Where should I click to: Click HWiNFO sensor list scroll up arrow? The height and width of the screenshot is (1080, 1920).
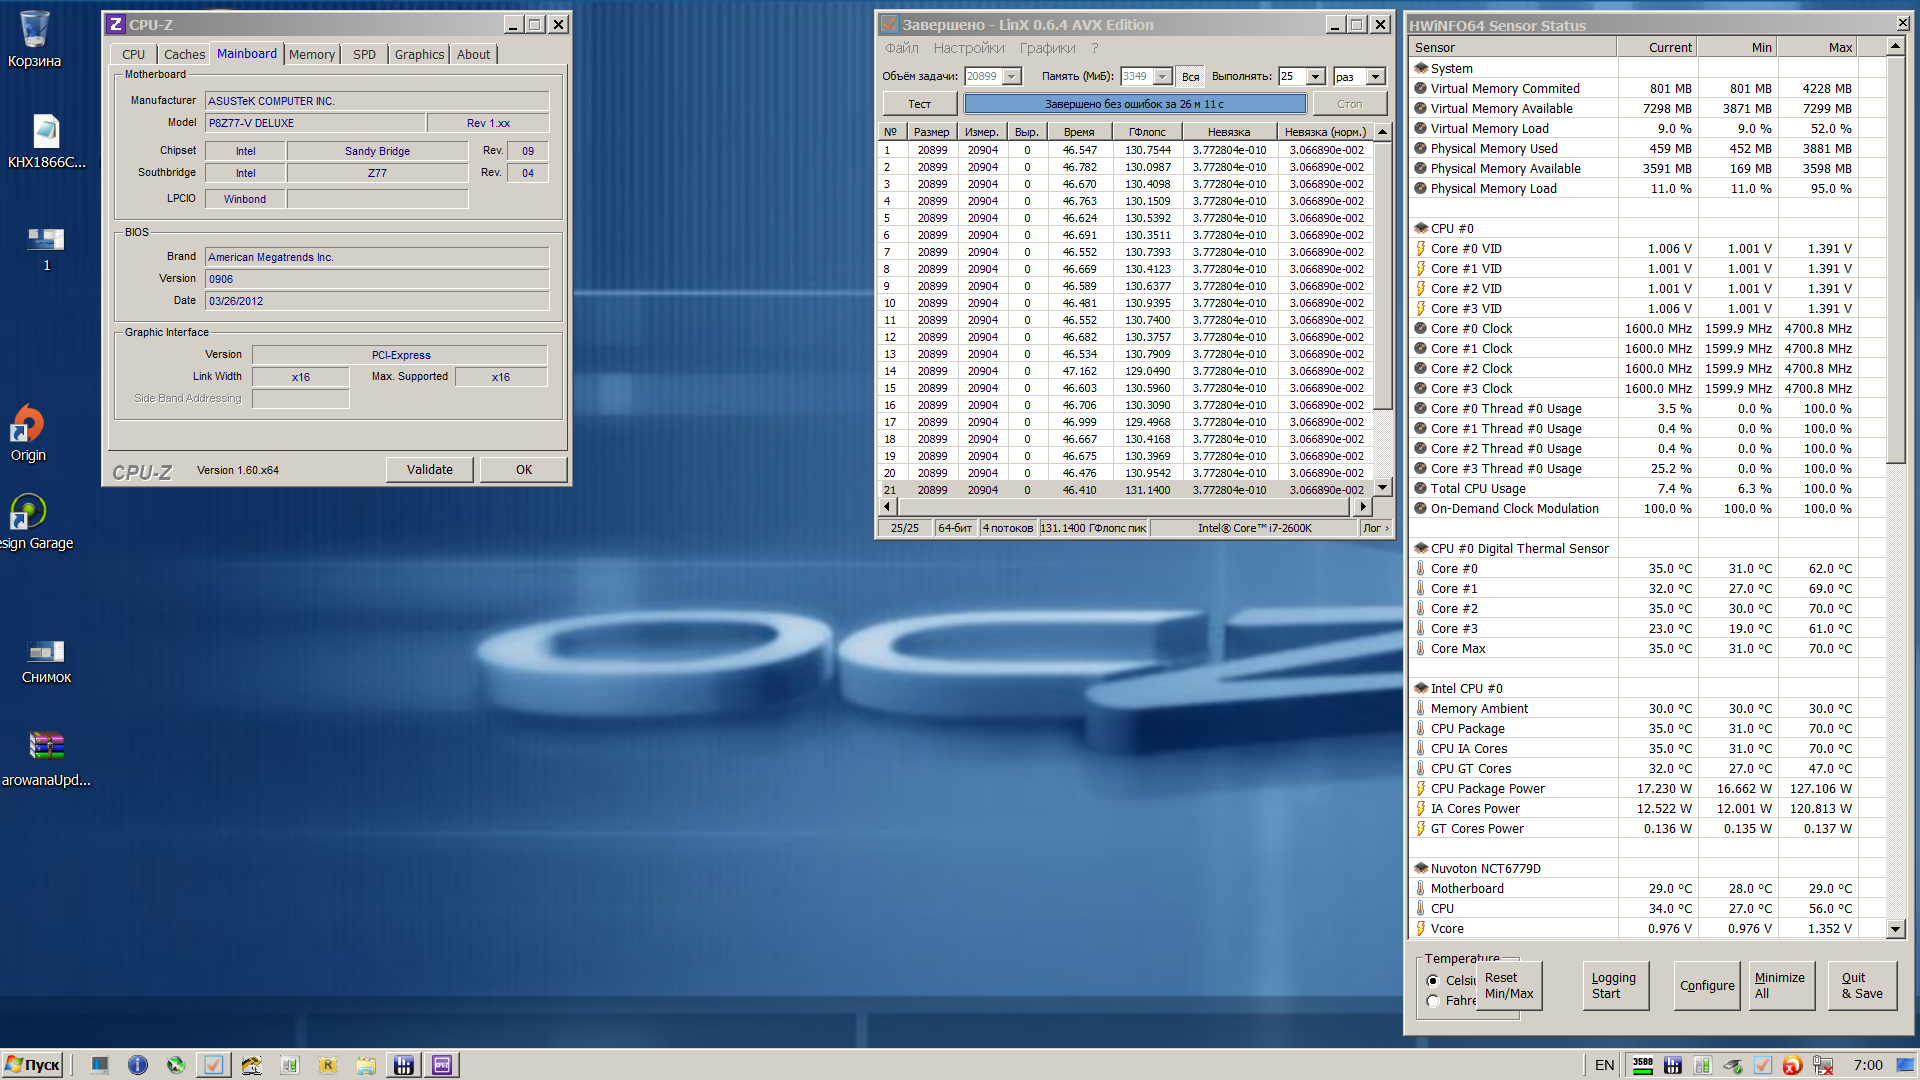click(x=1895, y=46)
